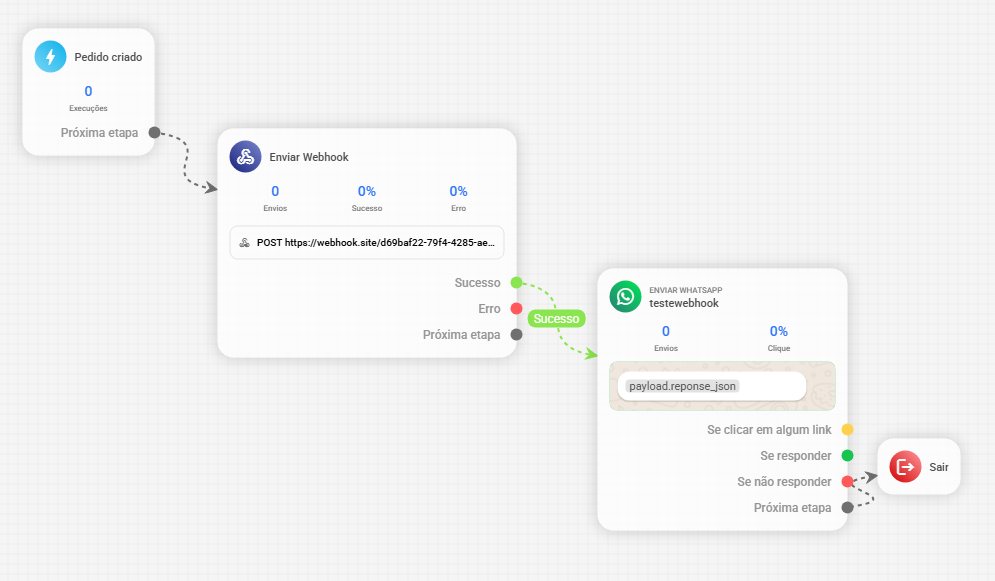Select the Pedido criado node title

[108, 57]
